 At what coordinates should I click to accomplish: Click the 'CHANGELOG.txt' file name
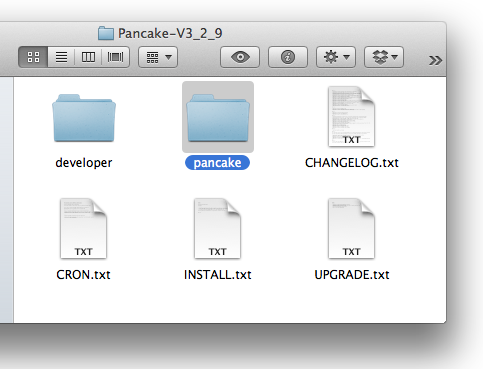point(352,163)
